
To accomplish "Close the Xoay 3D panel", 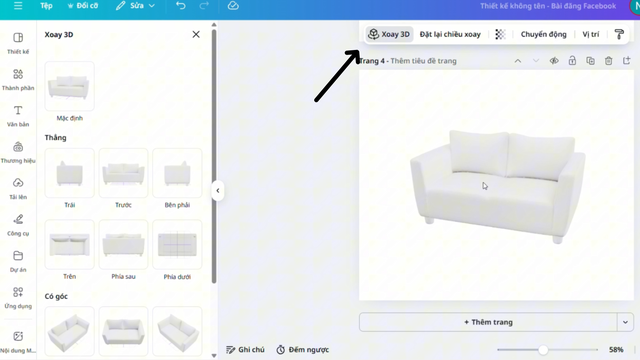I will (x=196, y=34).
